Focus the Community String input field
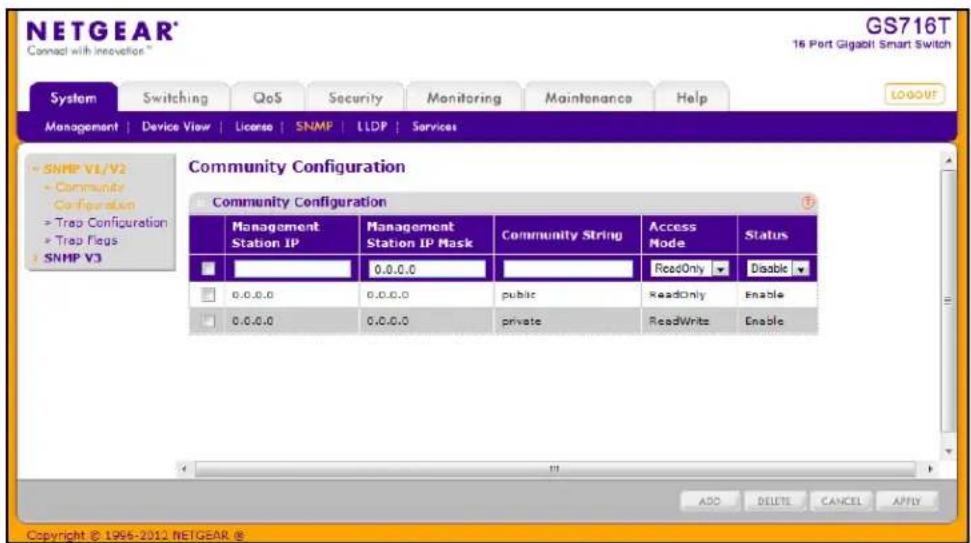This screenshot has width=971, height=543. click(568, 269)
